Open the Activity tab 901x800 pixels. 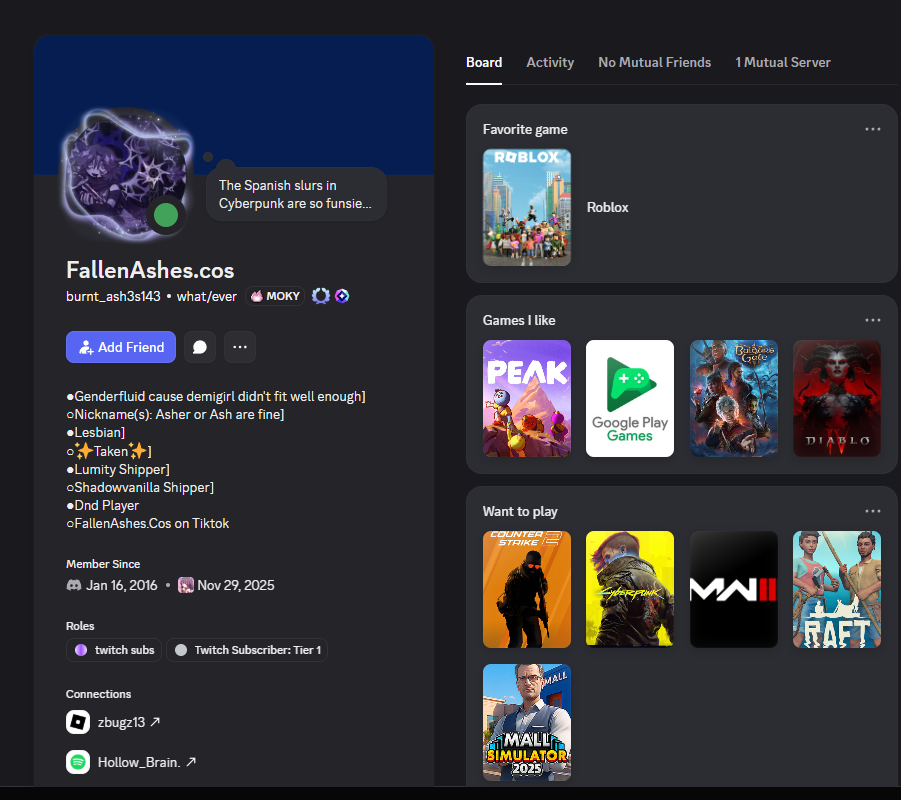tap(550, 62)
